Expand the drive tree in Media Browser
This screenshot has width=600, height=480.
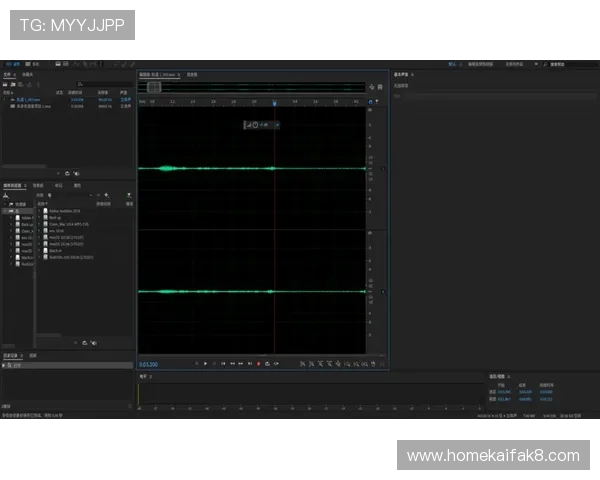(x=4, y=211)
